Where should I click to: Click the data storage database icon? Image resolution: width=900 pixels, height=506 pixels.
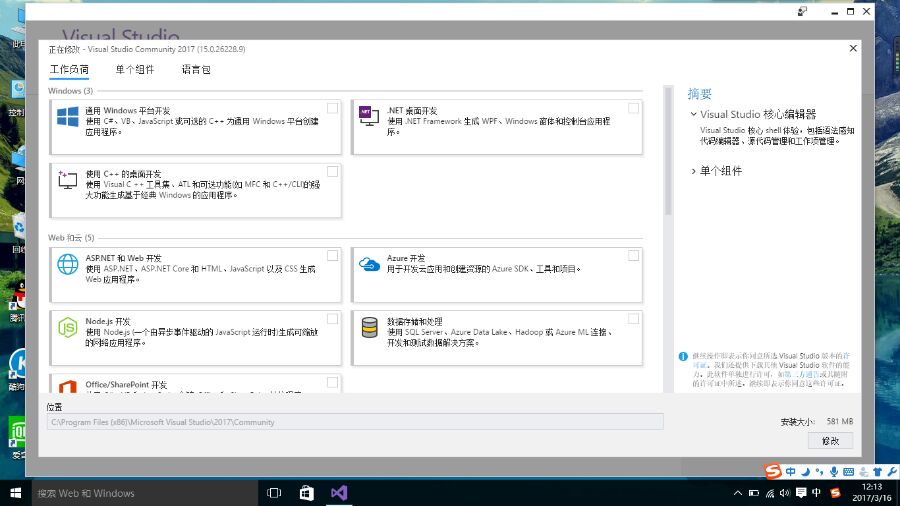369,328
